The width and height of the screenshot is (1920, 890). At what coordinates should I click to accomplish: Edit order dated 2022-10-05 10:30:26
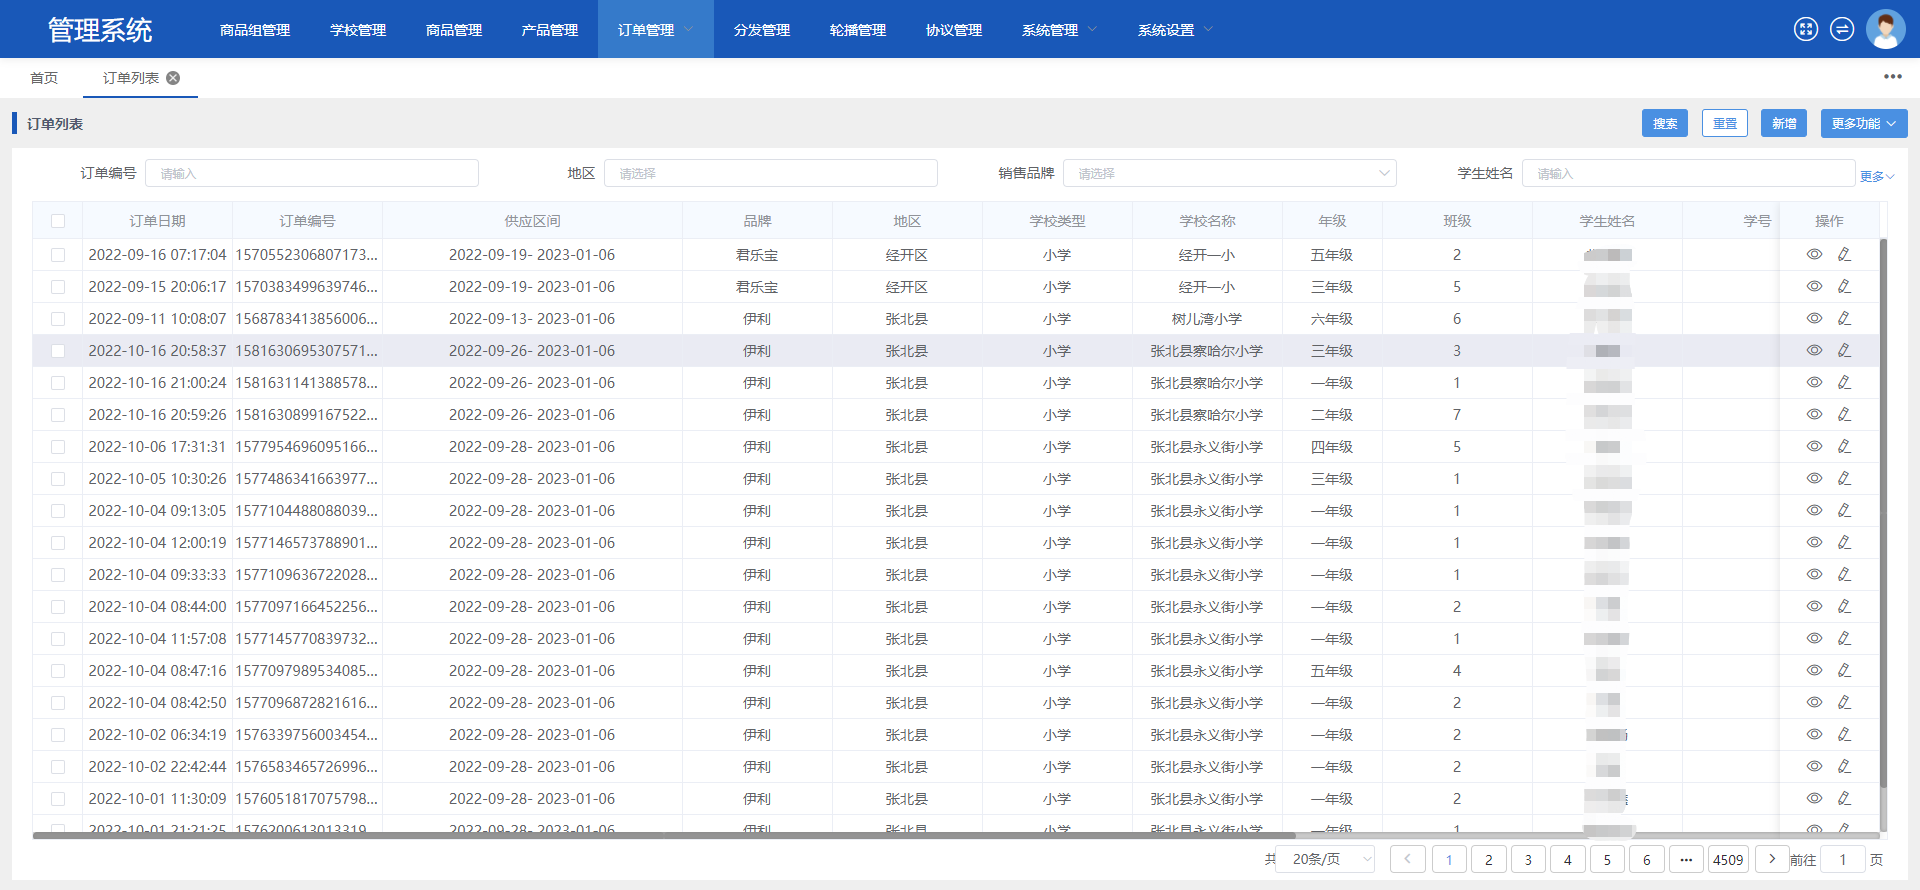click(x=1844, y=478)
